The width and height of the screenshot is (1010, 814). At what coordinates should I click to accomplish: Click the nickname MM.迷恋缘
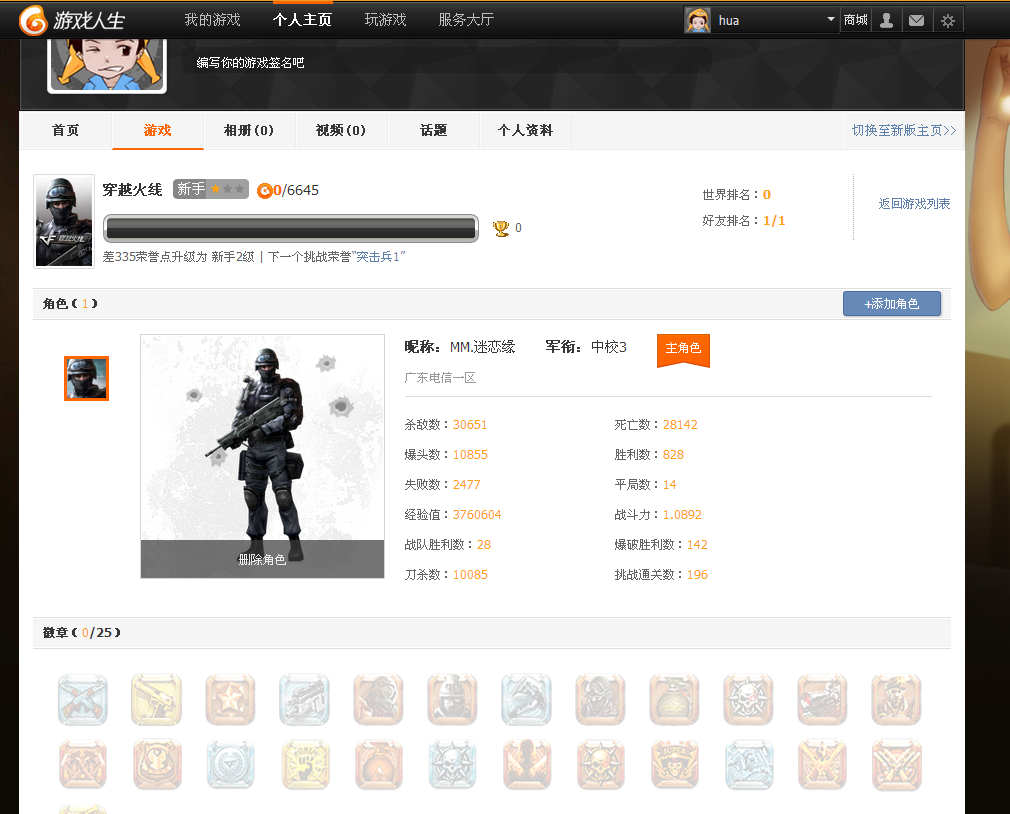(482, 347)
